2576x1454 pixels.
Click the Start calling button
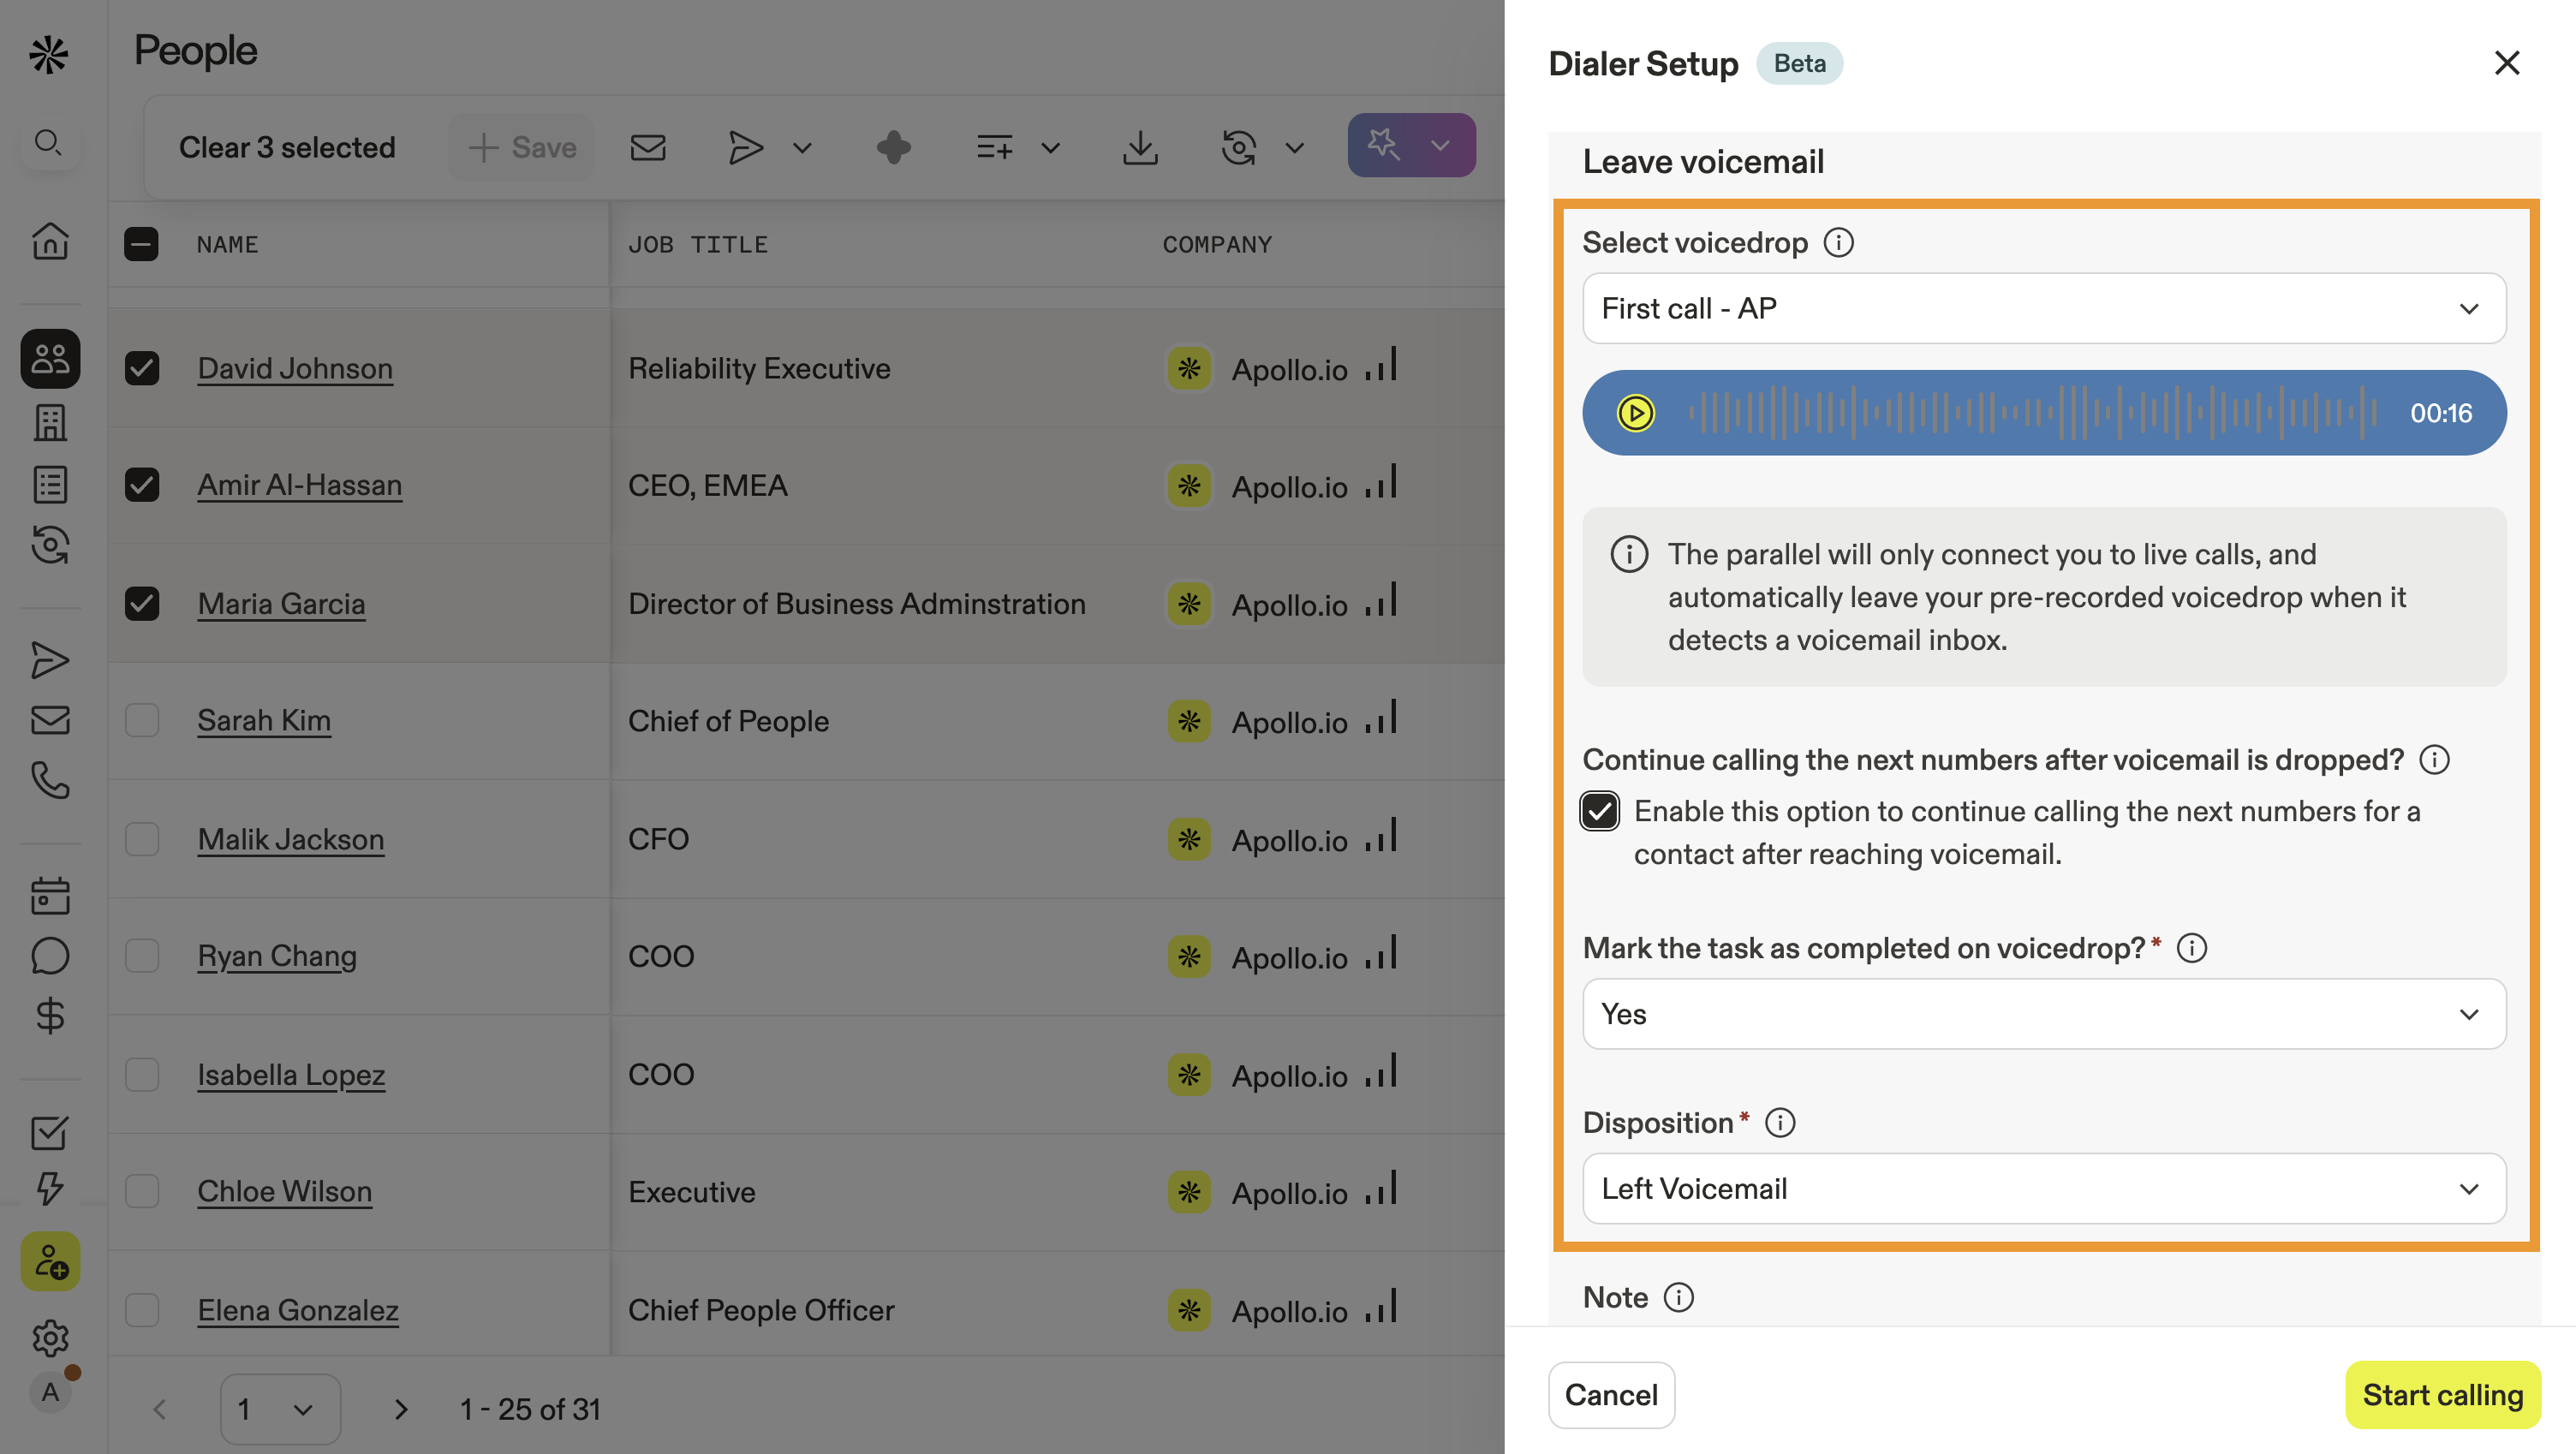(2441, 1394)
